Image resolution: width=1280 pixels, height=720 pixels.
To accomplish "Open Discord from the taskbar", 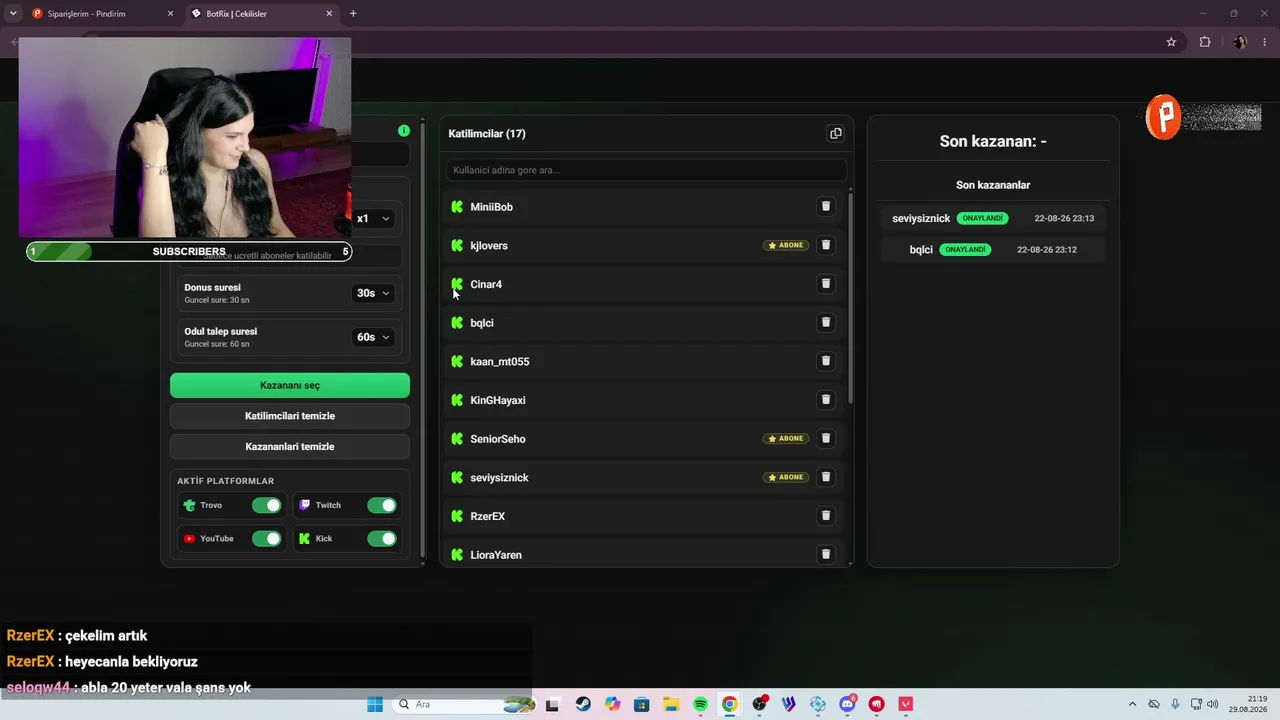I will click(848, 704).
